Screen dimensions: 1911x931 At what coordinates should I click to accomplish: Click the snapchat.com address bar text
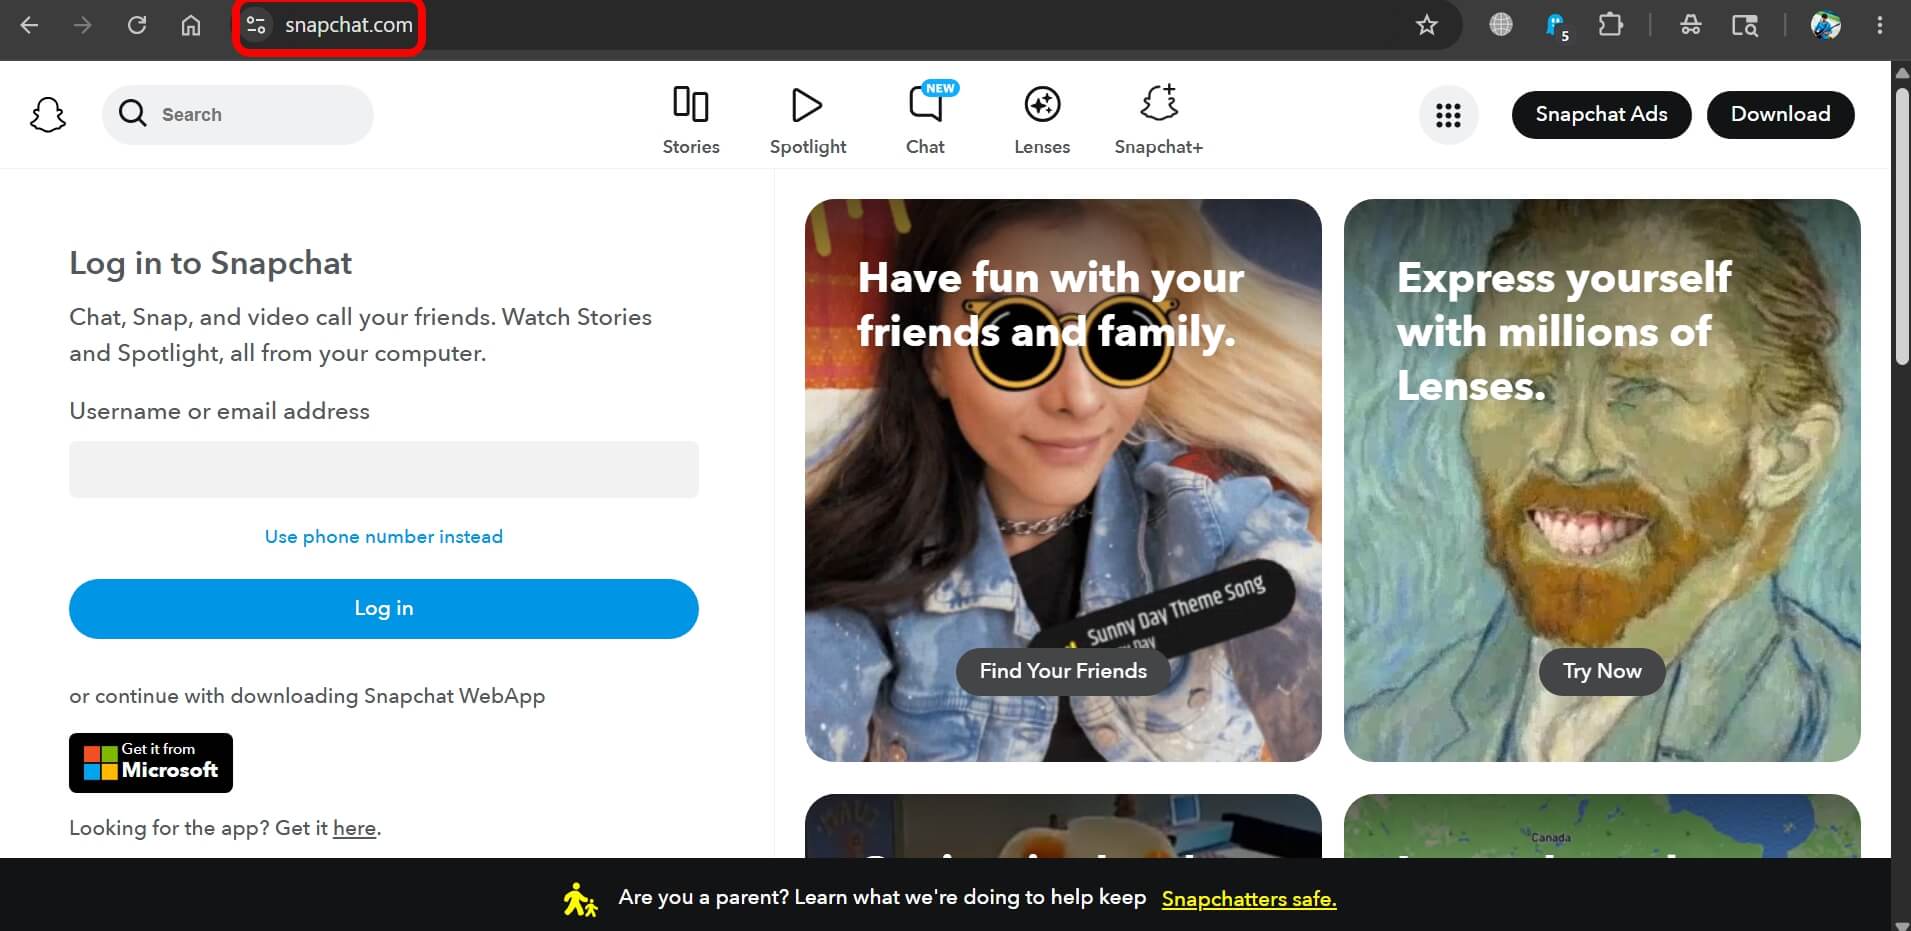click(x=348, y=25)
